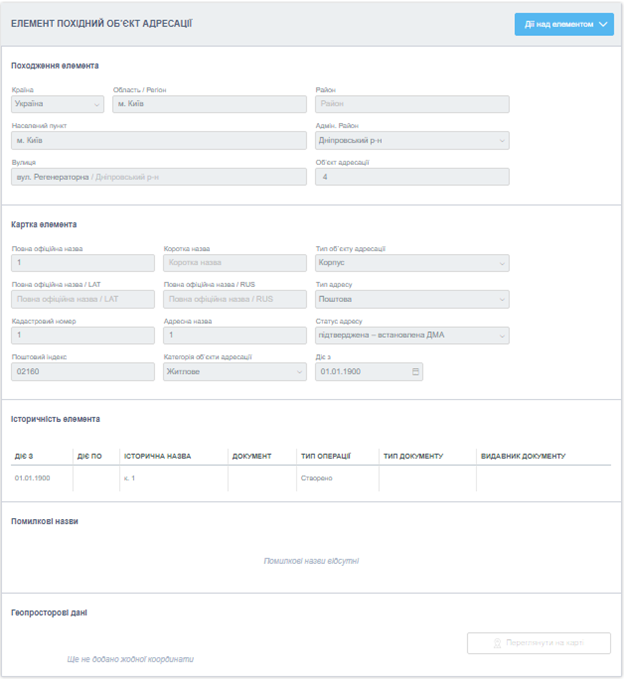Expand the 'Статус адресу' dropdown

(x=501, y=336)
